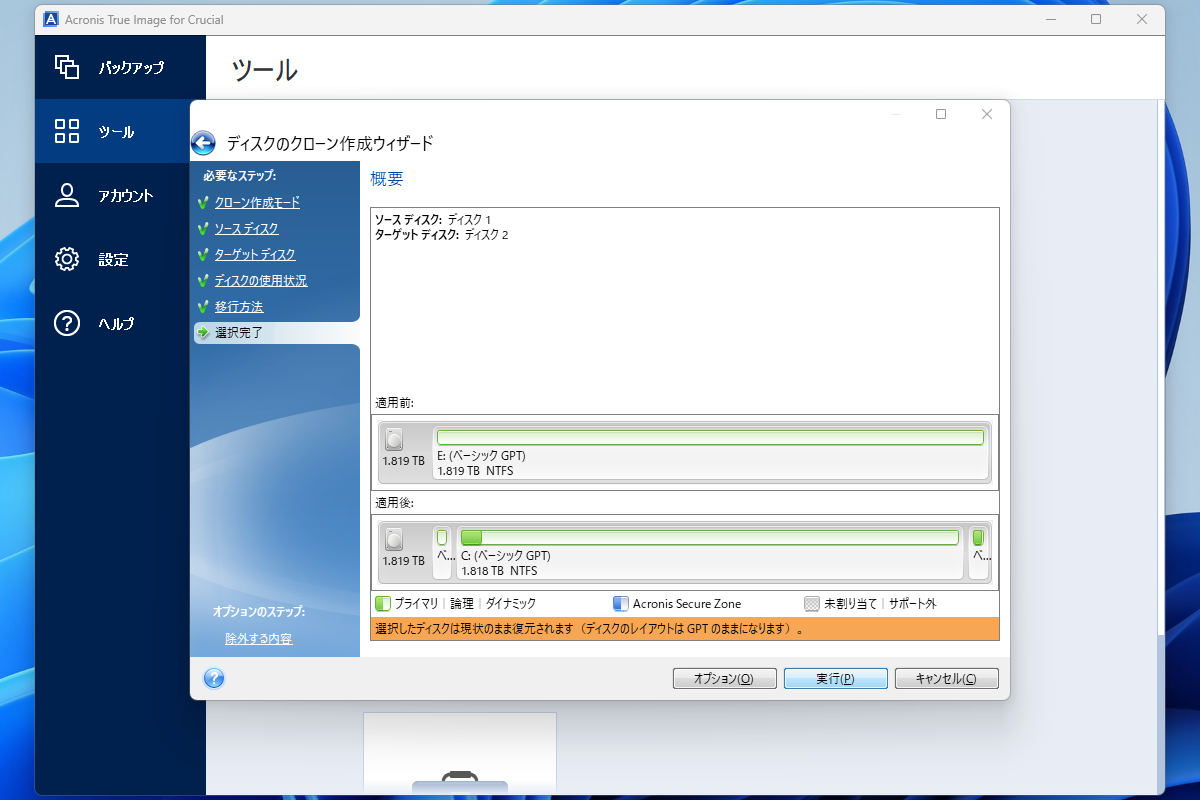Go to ソース ディスク step

[x=247, y=229]
